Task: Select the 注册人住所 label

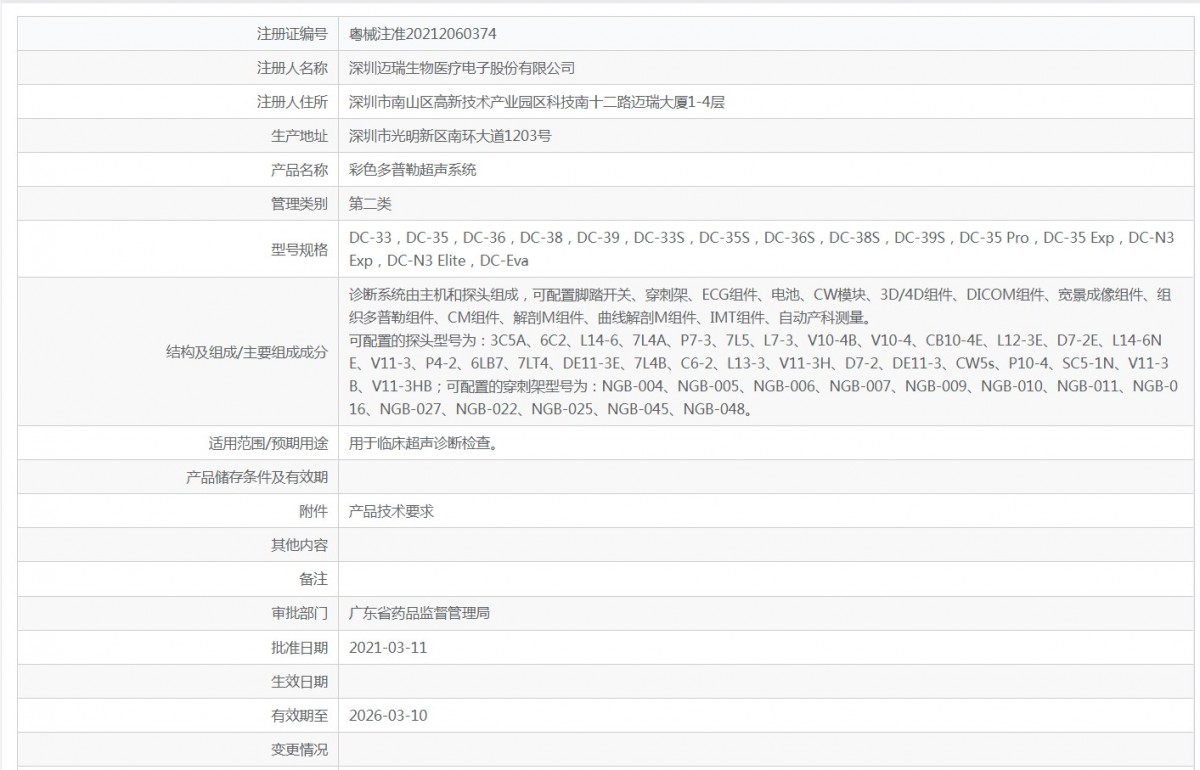Action: pos(292,102)
